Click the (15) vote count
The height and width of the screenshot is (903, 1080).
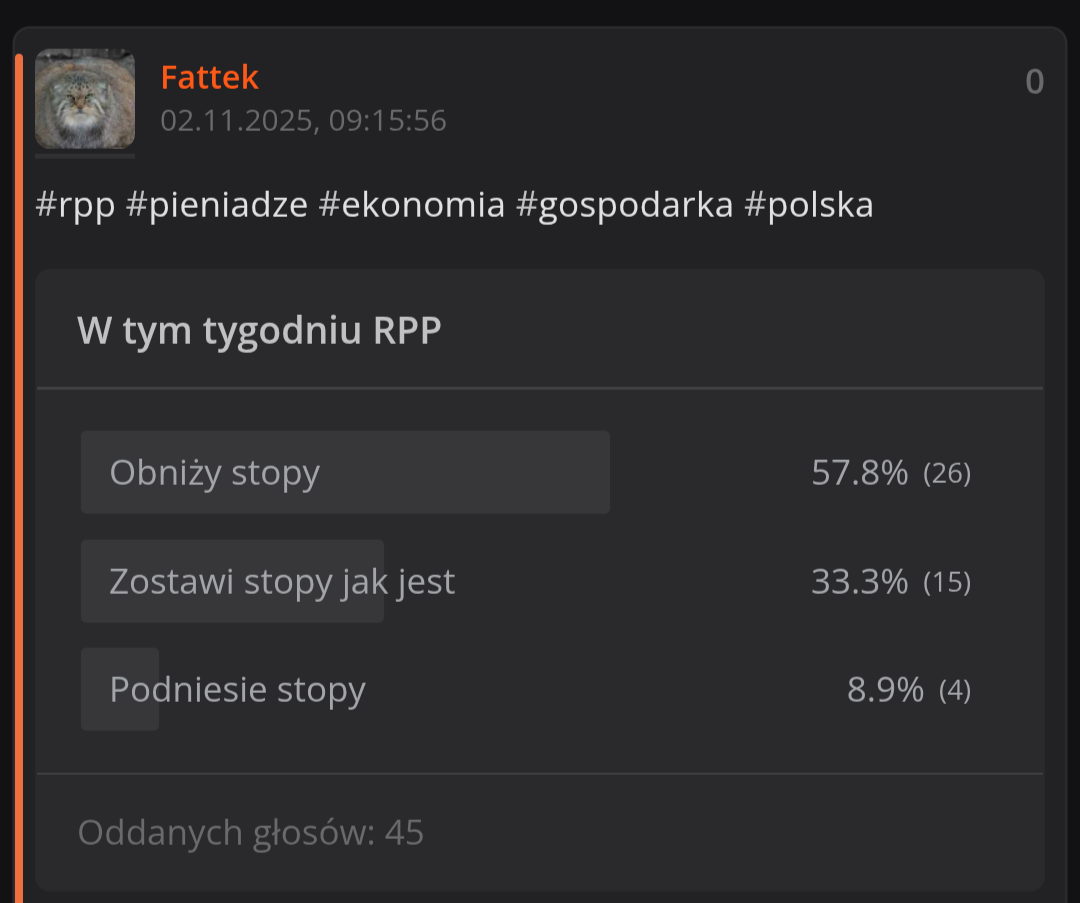[946, 581]
